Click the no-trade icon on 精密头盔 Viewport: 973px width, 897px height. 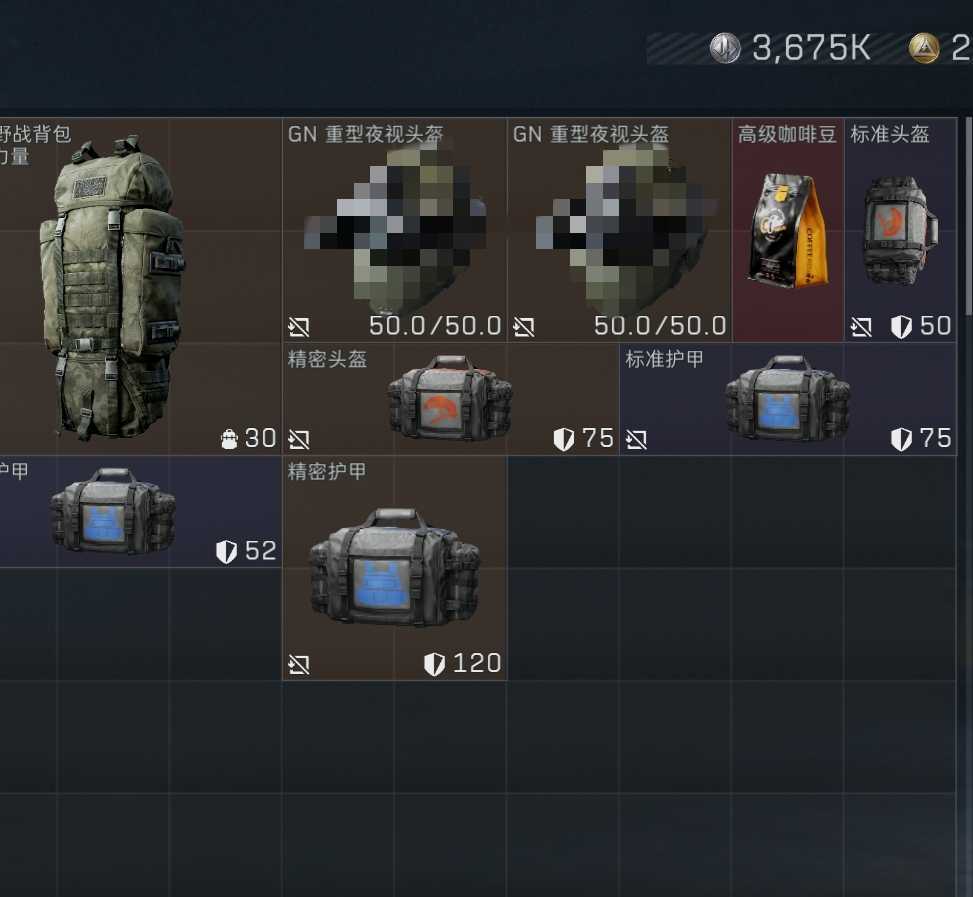(x=298, y=440)
